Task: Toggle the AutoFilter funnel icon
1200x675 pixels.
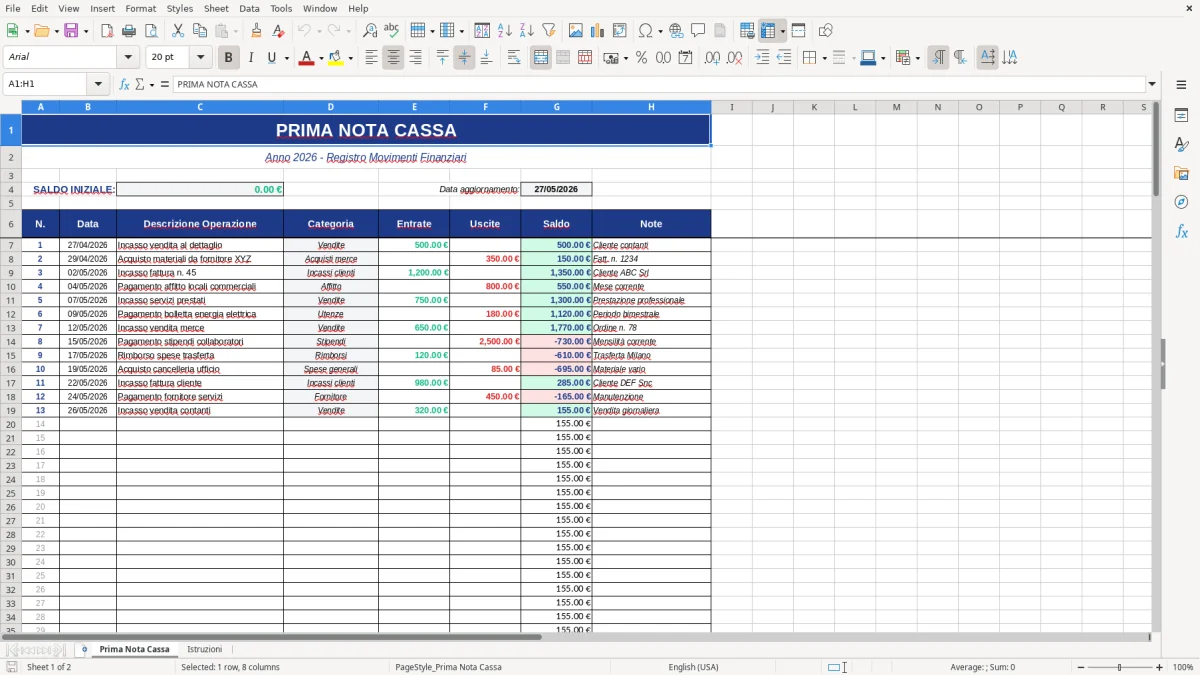Action: tap(549, 31)
